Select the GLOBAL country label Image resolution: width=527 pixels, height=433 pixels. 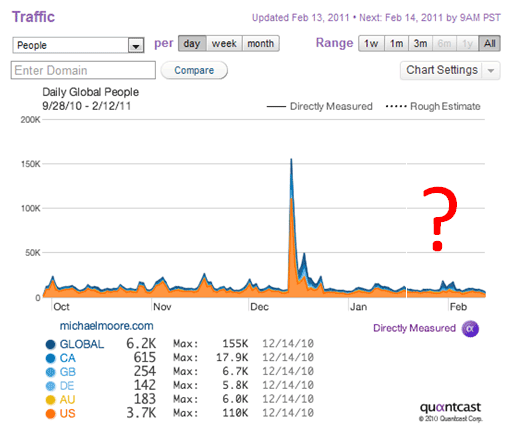[x=82, y=344]
